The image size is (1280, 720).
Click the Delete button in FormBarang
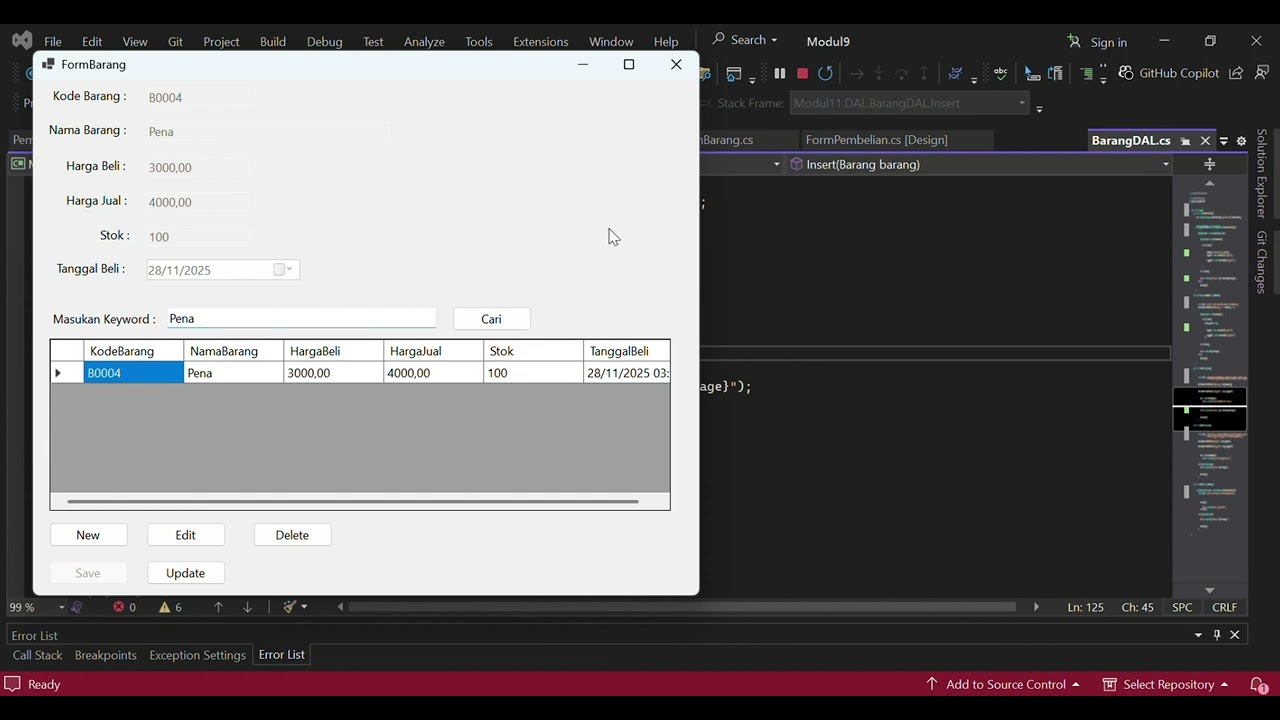point(292,535)
